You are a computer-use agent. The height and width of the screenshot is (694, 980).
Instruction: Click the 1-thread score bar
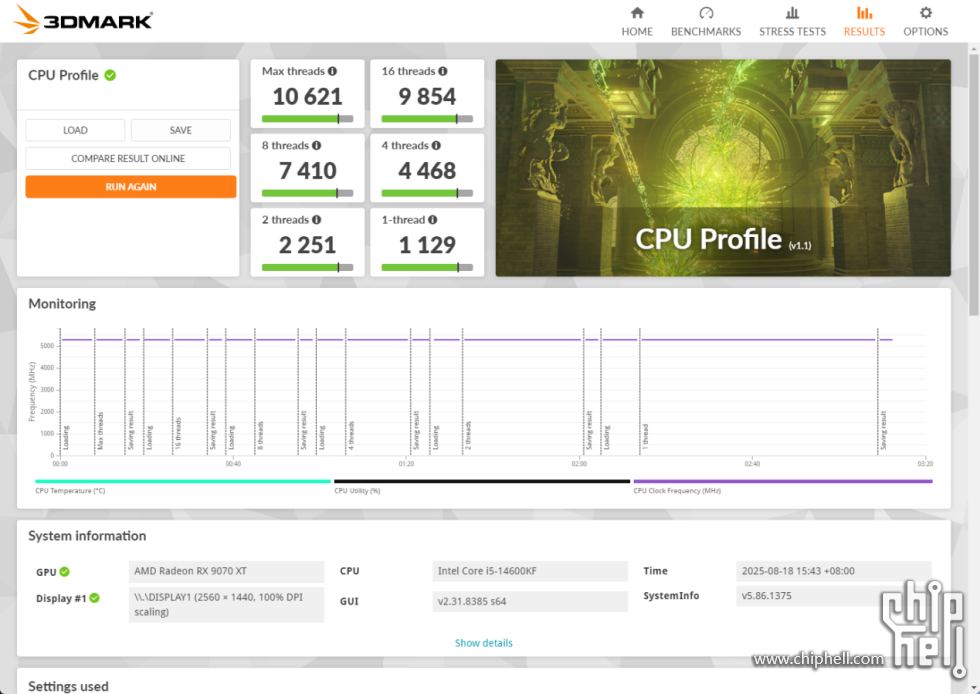(427, 268)
